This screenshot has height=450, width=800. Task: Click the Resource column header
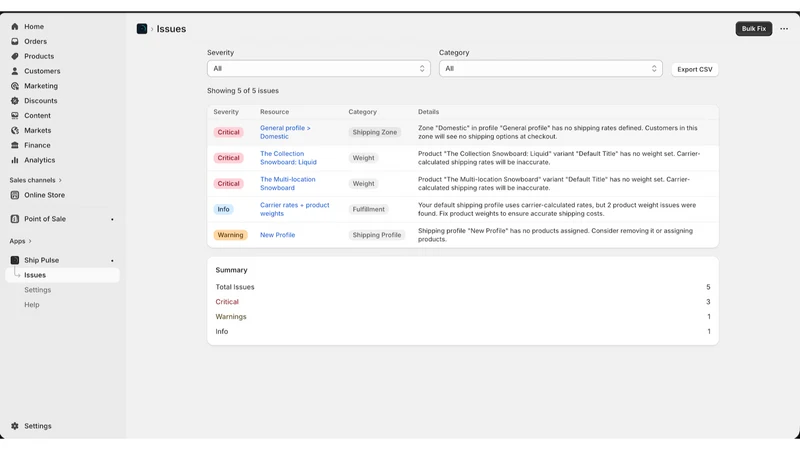274,112
